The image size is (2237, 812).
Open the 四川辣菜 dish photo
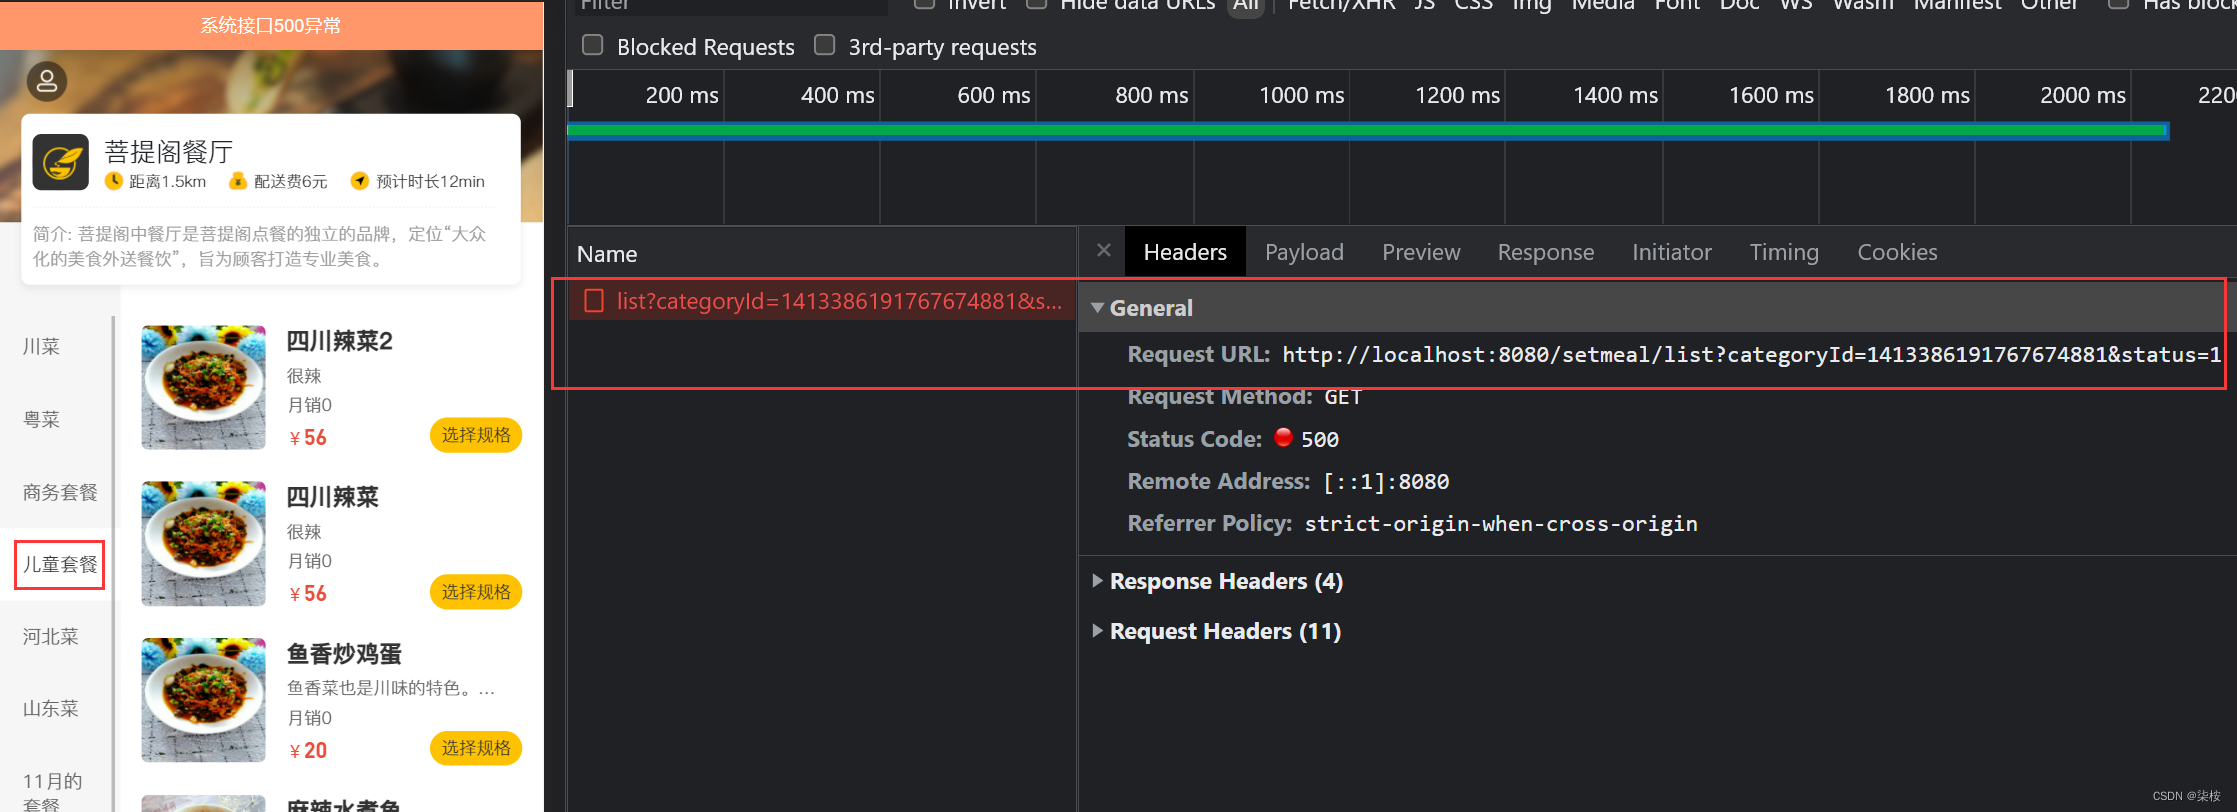click(204, 543)
